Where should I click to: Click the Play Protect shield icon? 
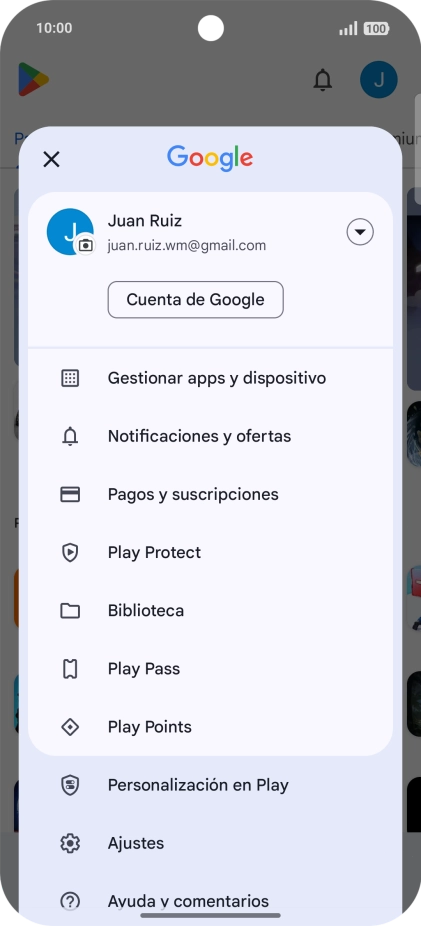70,553
